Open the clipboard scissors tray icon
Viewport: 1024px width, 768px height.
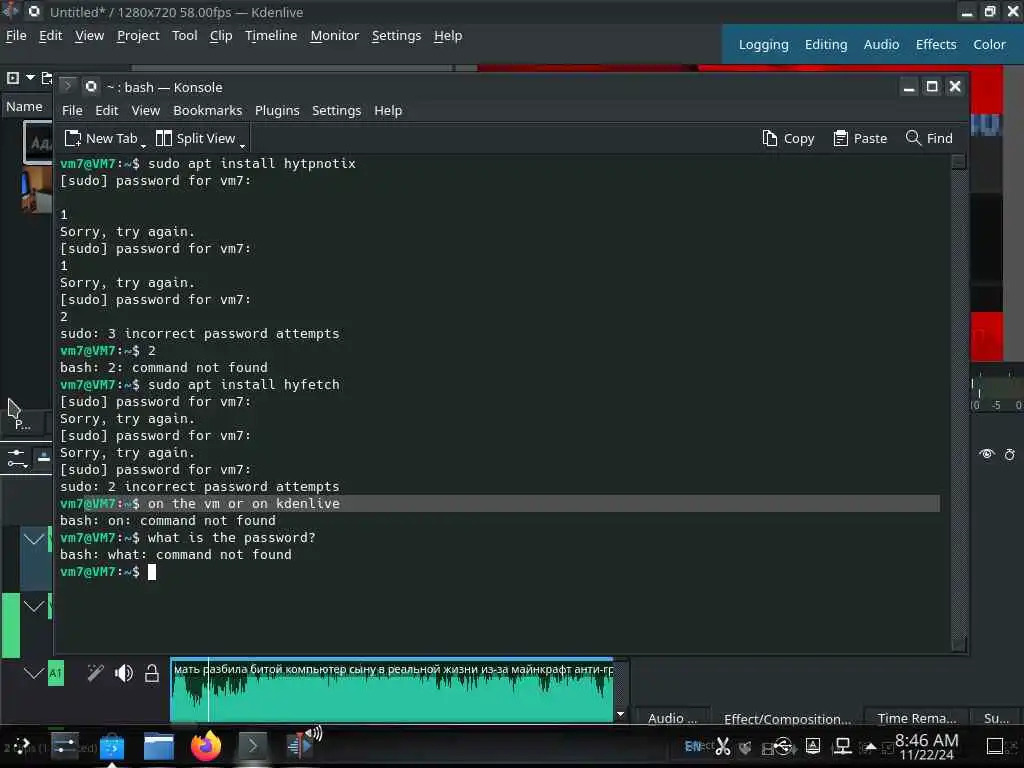click(722, 746)
